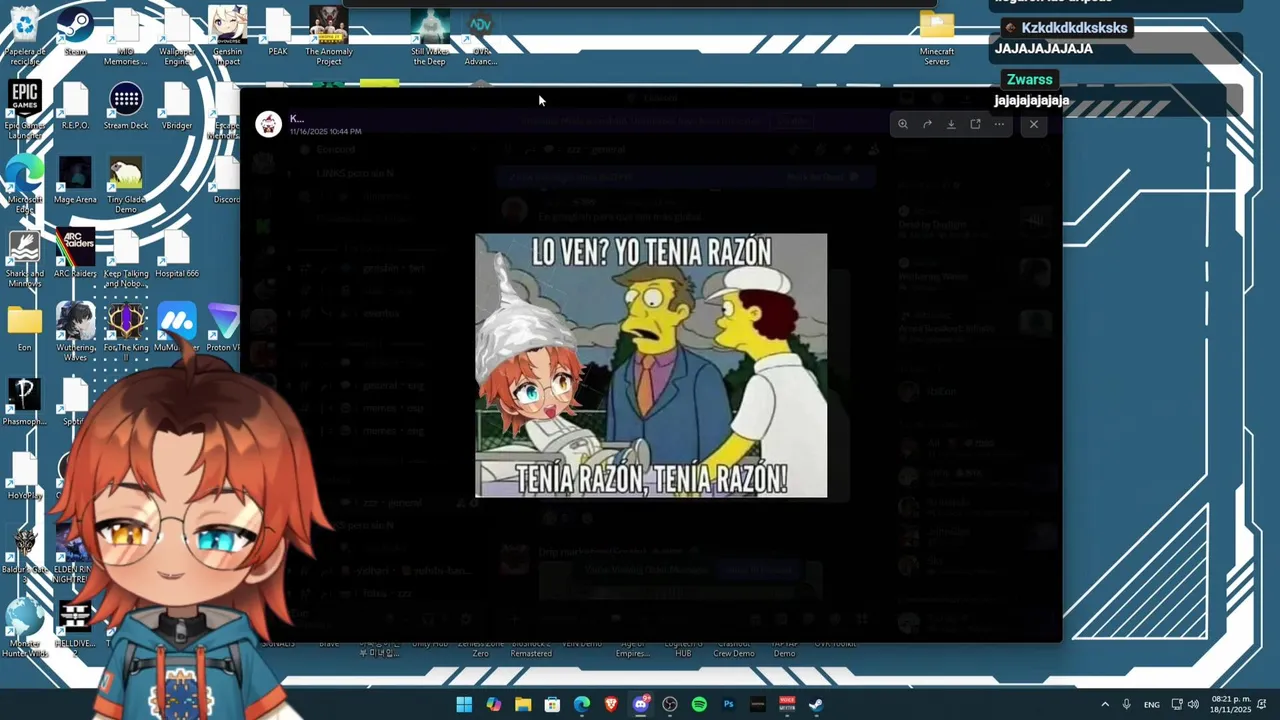
Task: Close the Discord image viewer
Action: coord(1034,124)
